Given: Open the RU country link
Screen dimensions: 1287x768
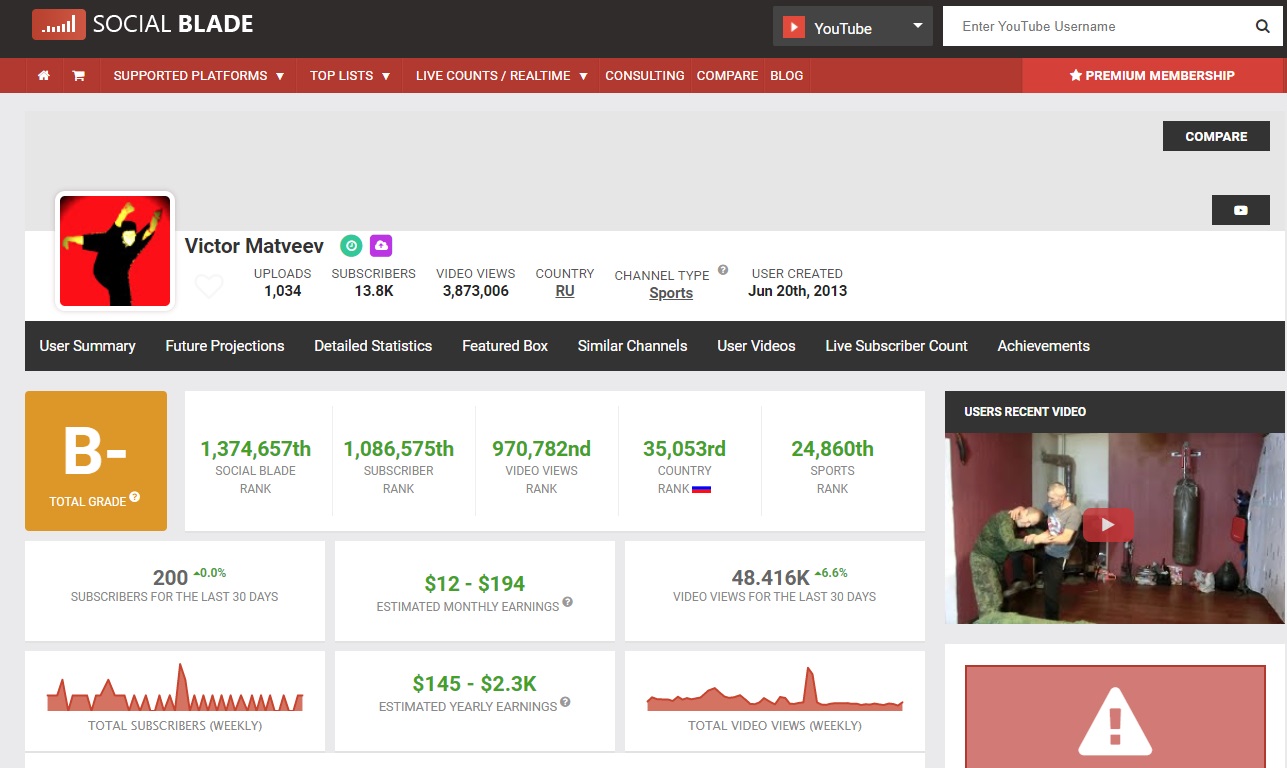Looking at the screenshot, I should 565,291.
